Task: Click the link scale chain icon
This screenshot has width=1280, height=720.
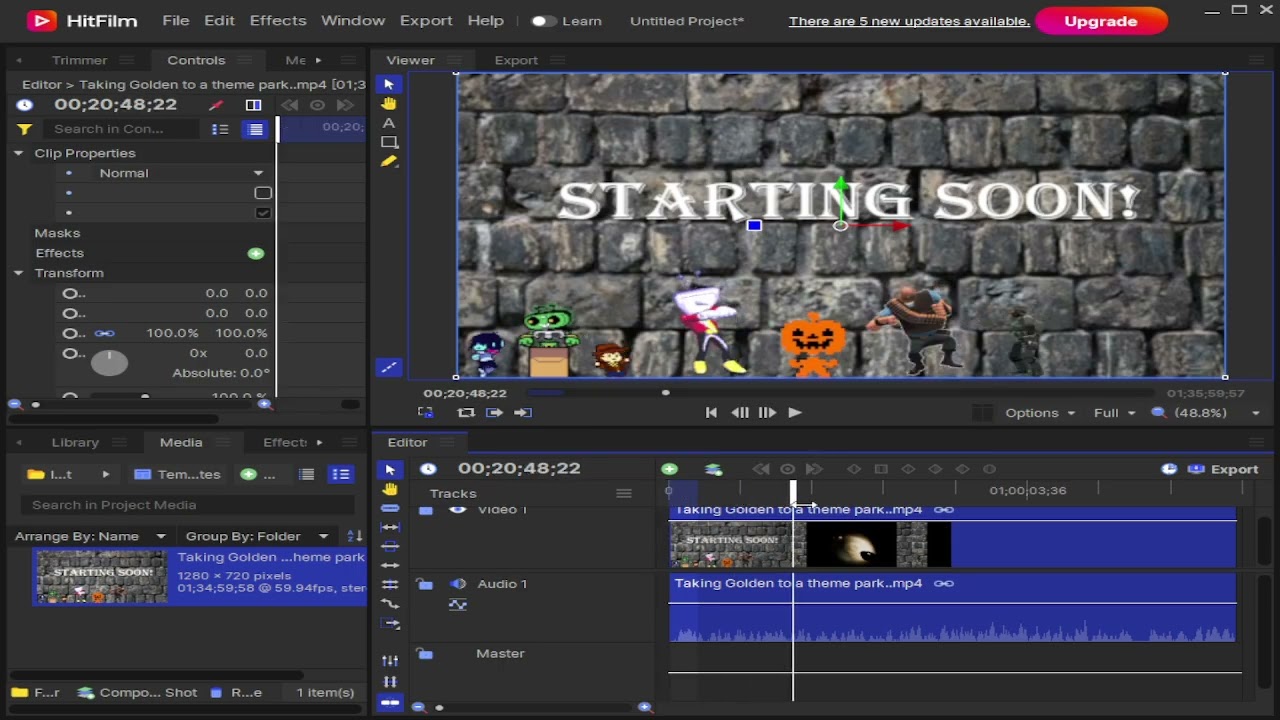Action: click(105, 333)
